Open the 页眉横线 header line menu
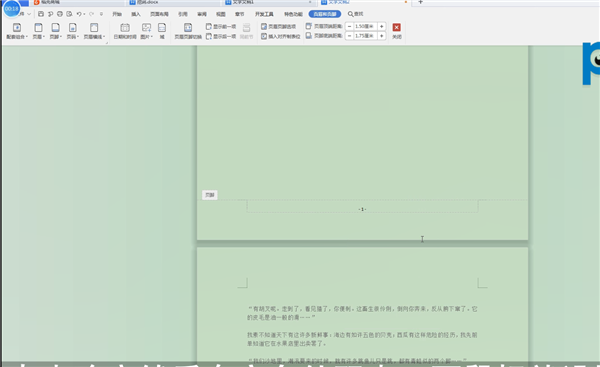The height and width of the screenshot is (367, 600). coord(94,31)
